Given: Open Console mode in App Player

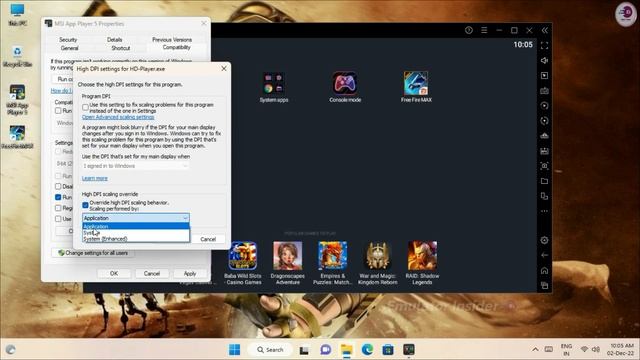Looking at the screenshot, I should [345, 87].
